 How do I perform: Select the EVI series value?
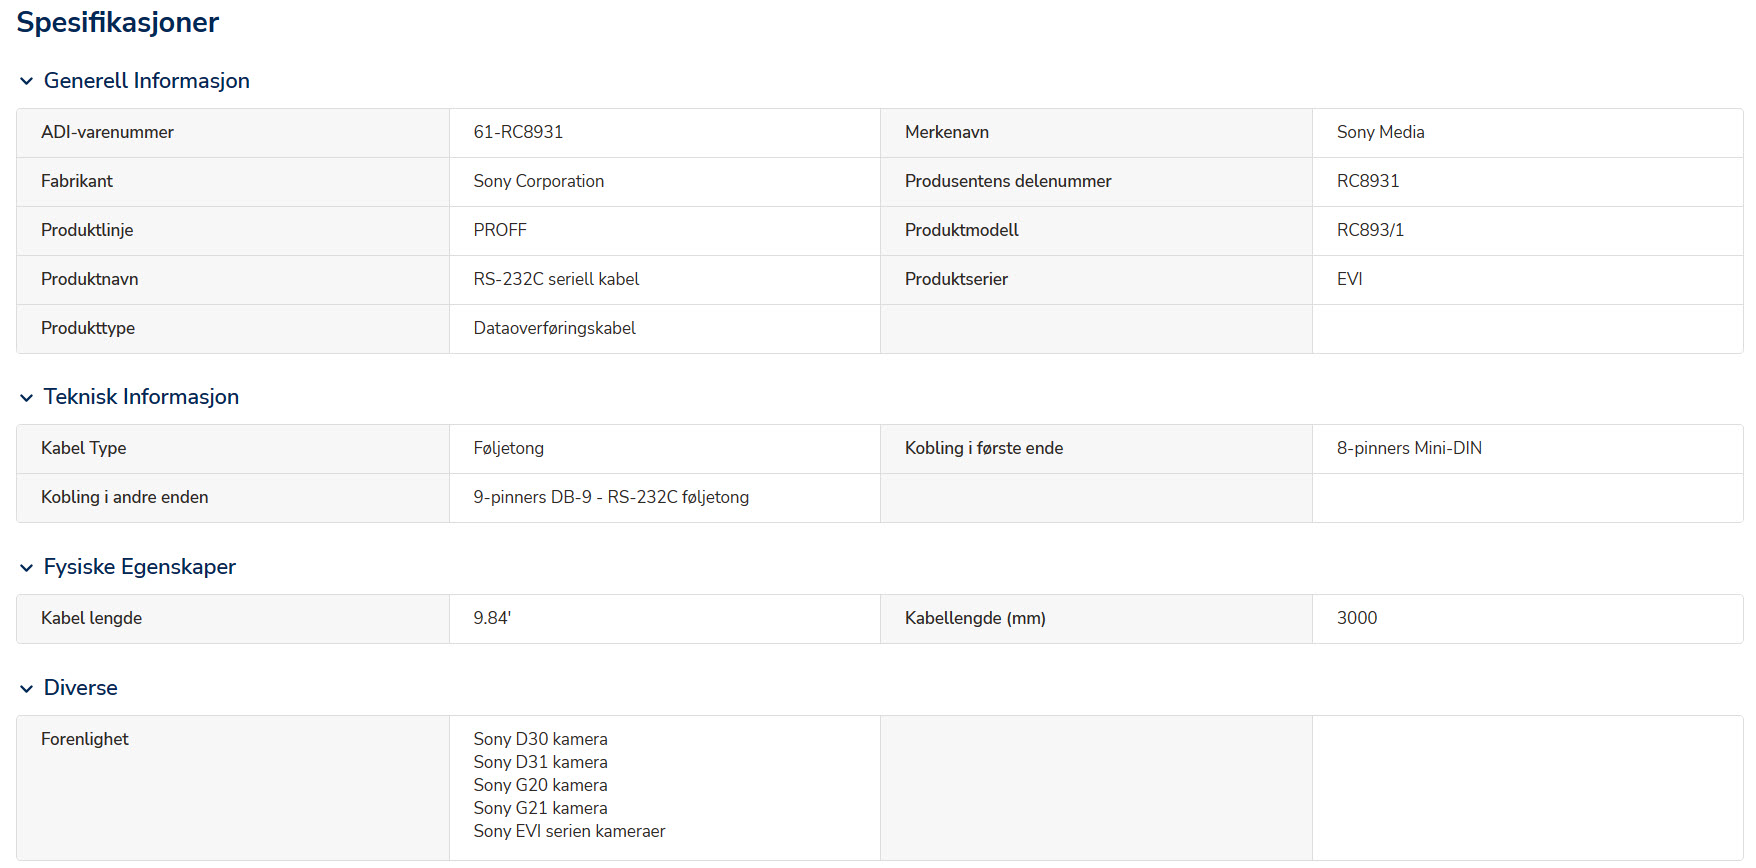tap(1350, 279)
